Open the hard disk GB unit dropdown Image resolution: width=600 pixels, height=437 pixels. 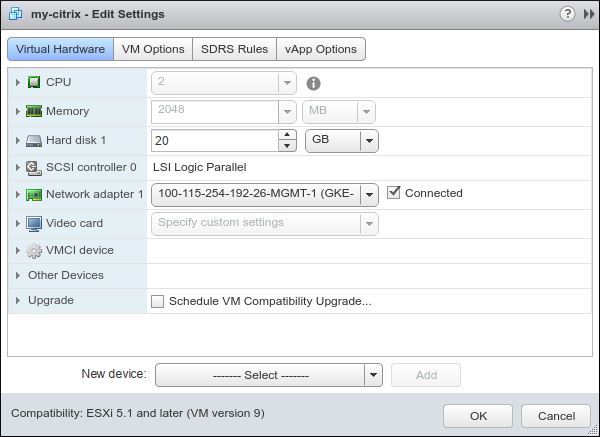[x=341, y=141]
